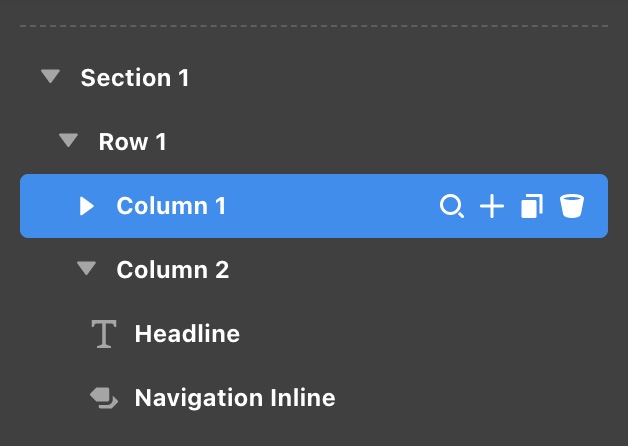Delete Column 1 with the trash icon
Image resolution: width=628 pixels, height=446 pixels.
572,206
